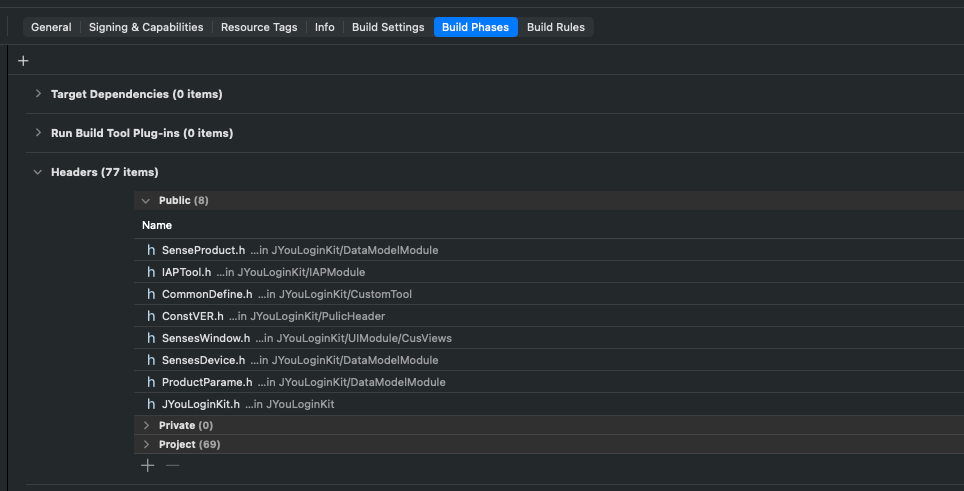Screen dimensions: 964x491
Task: Click the path JYouLoginKit/UIModule/CusViews
Action: [x=364, y=338]
